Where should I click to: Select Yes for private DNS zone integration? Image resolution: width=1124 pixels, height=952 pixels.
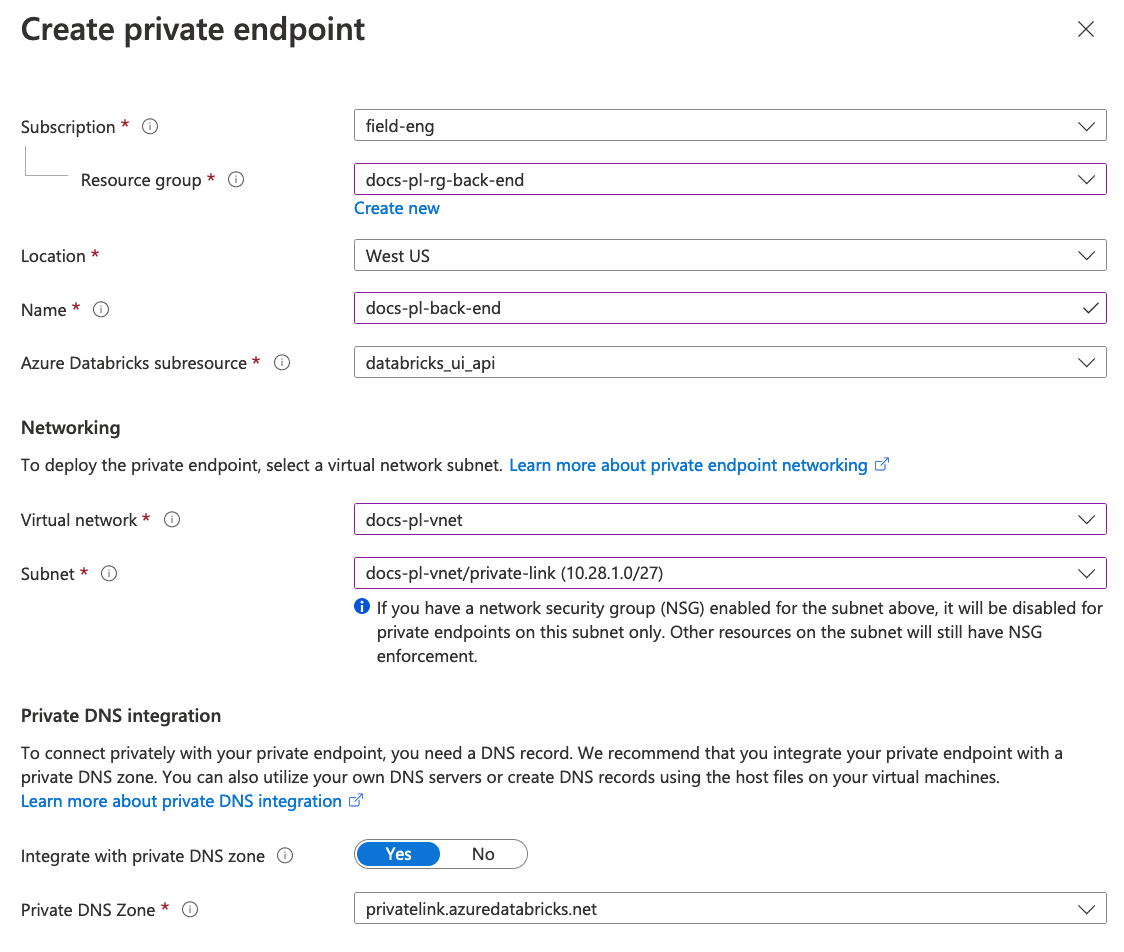pos(398,854)
